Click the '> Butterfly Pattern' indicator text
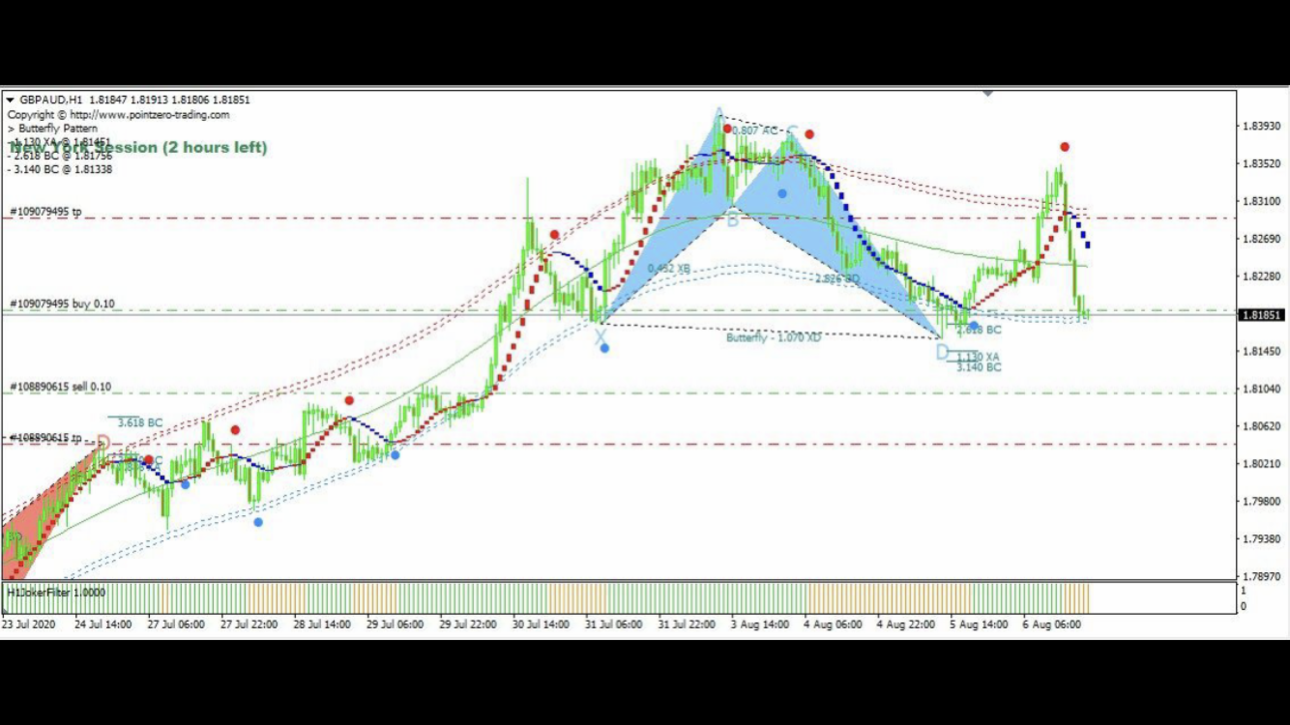The image size is (1290, 725). pos(53,129)
